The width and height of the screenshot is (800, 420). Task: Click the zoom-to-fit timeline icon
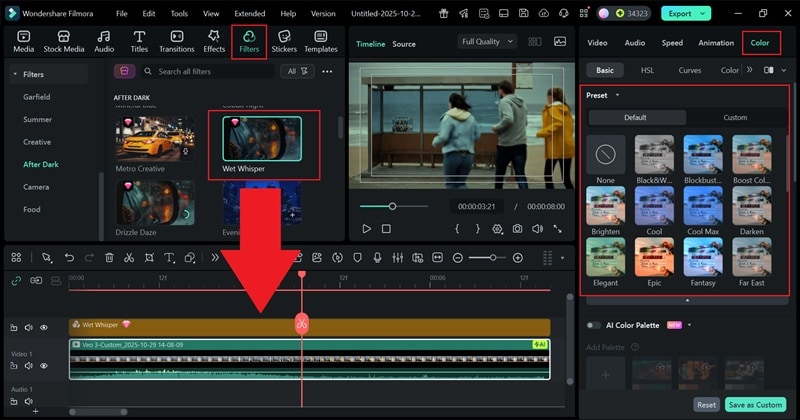[x=437, y=258]
